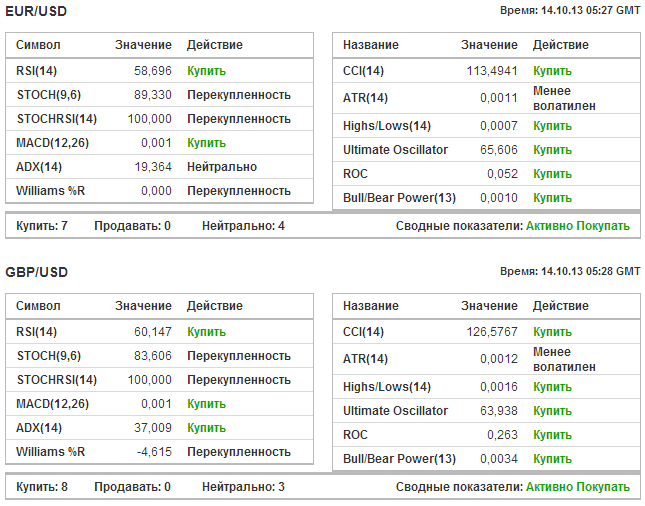The width and height of the screenshot is (645, 506).
Task: Click the 'Название' column header in the EUR/USD table
Action: click(x=371, y=45)
